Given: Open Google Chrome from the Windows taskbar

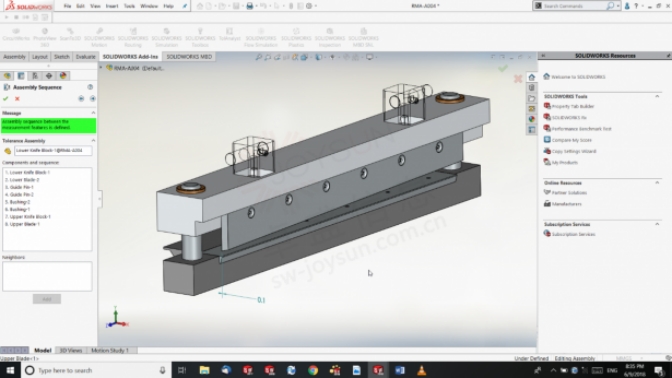Looking at the screenshot, I should pos(313,370).
